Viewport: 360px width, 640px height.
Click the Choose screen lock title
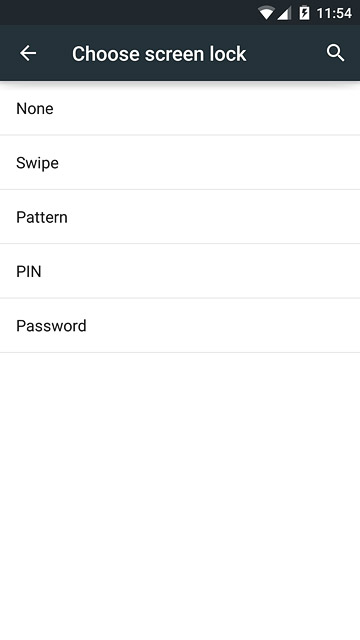pos(159,54)
